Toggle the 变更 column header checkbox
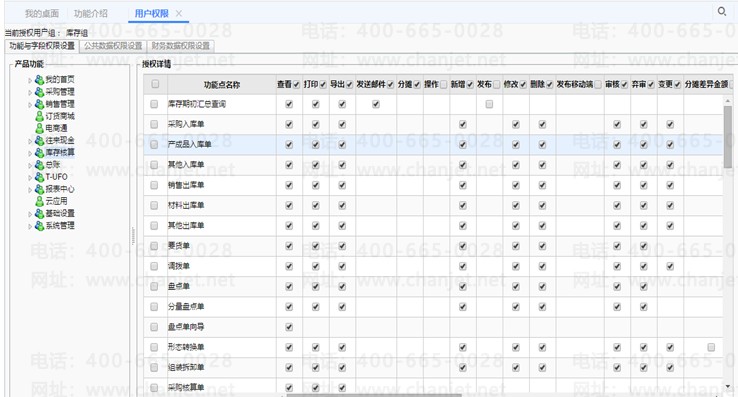This screenshot has height=397, width=738. coord(677,85)
